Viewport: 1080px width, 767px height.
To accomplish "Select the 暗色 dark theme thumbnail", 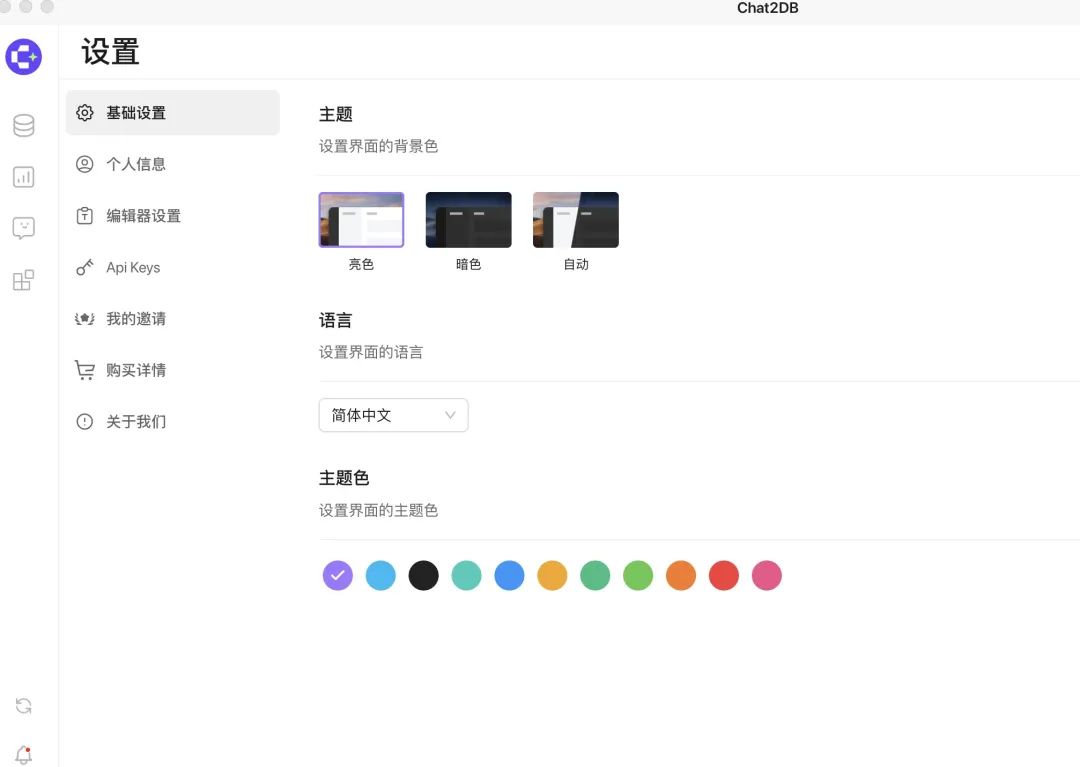I will (468, 220).
